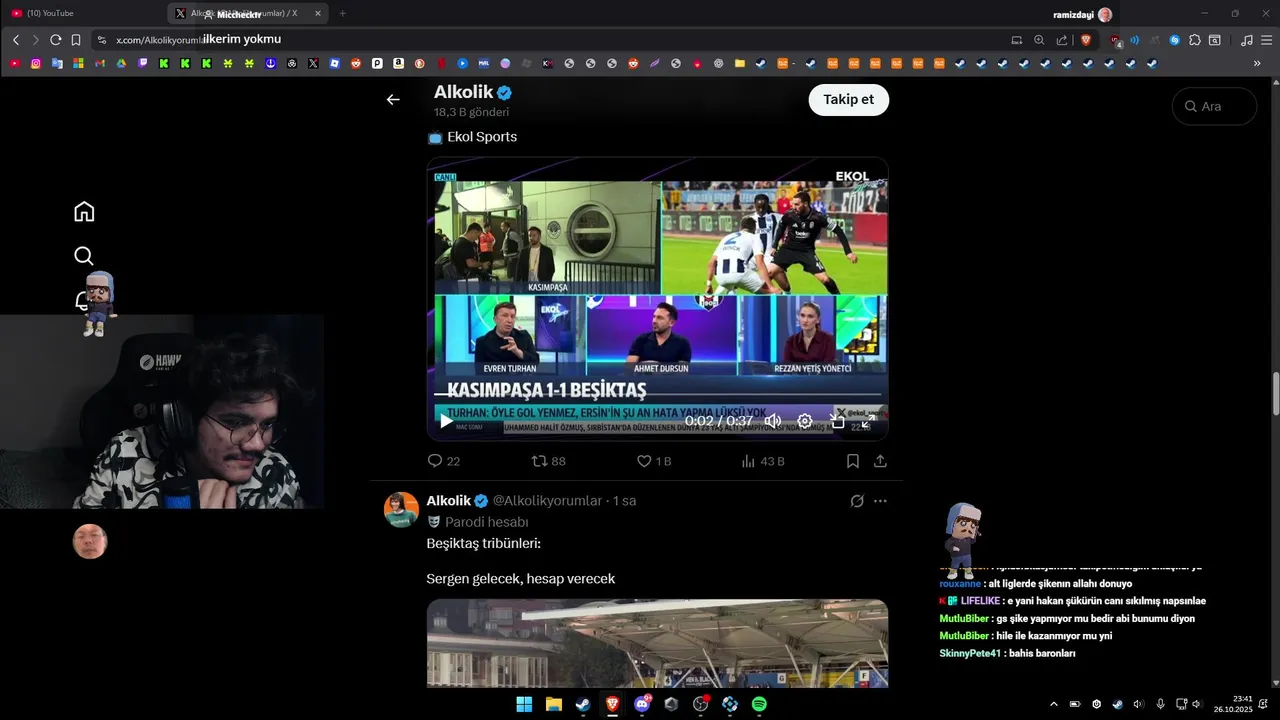Open the Windows Start menu
This screenshot has width=1280, height=720.
click(x=524, y=704)
